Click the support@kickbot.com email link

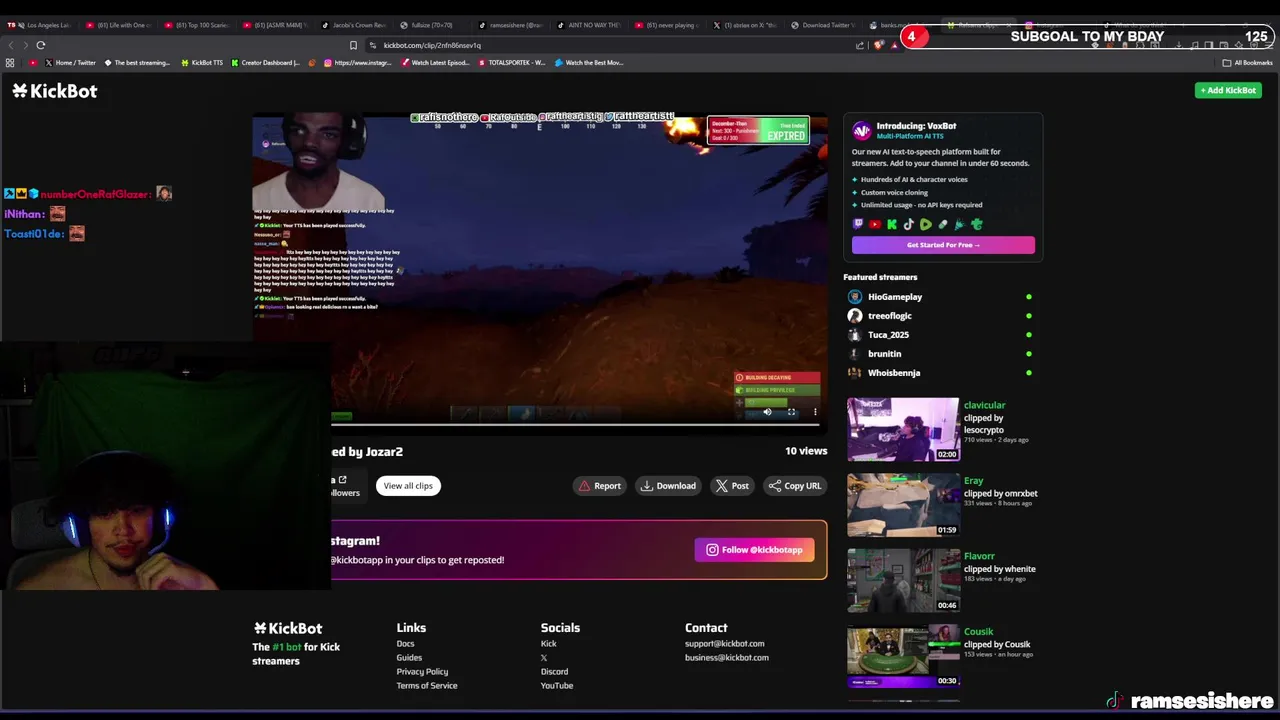[x=724, y=644]
